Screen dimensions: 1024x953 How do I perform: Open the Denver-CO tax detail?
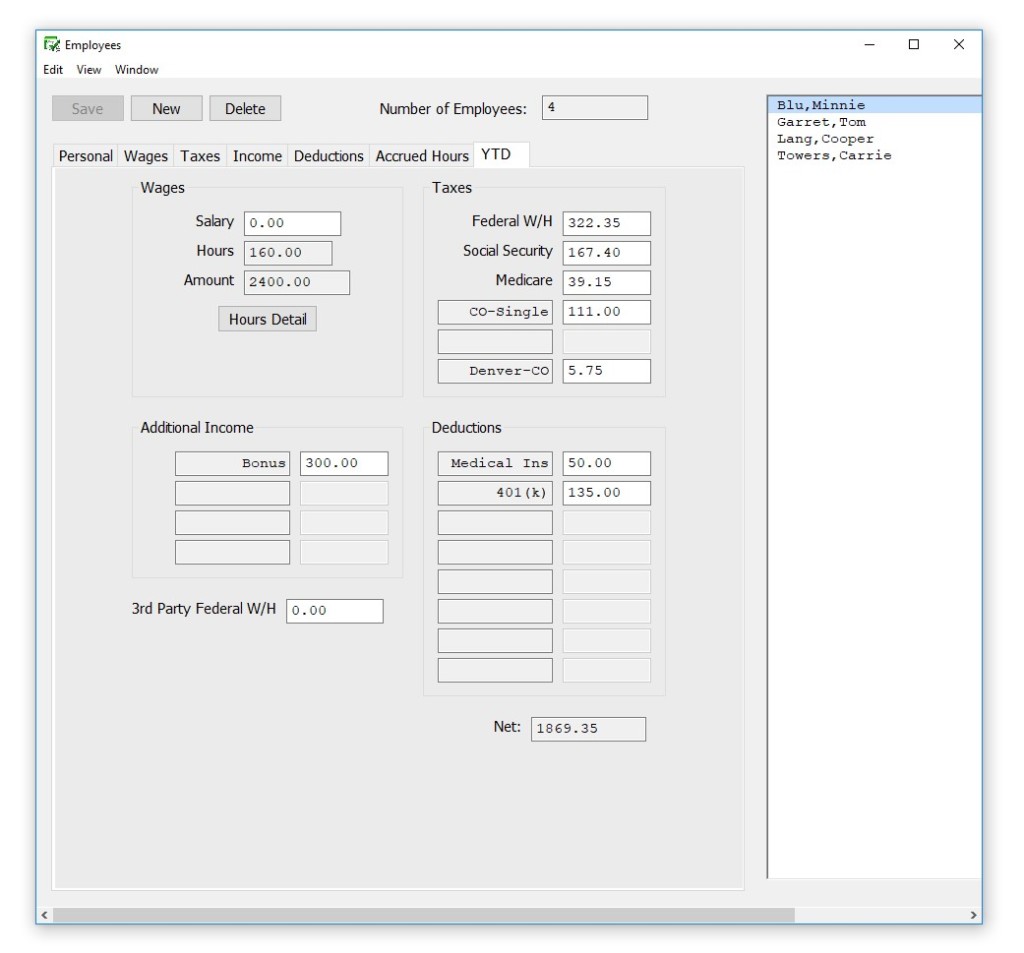(495, 371)
